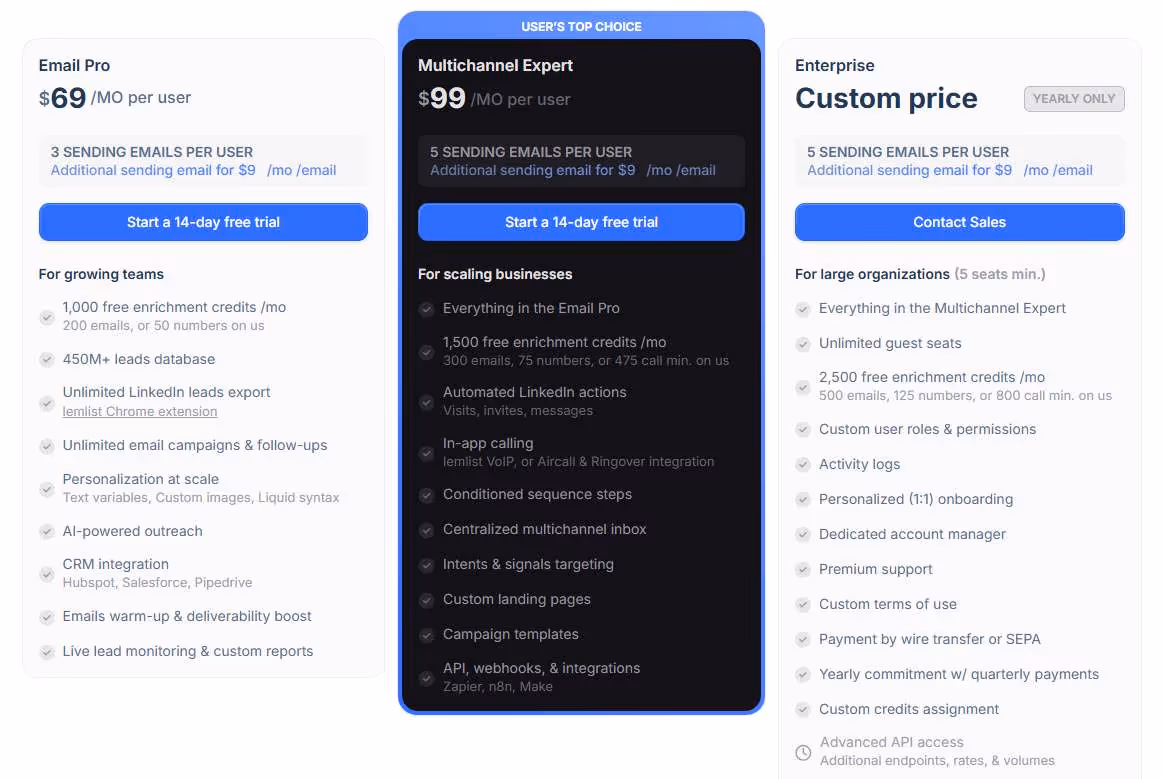Screen dimensions: 1163x779
Task: Click the checkmark beside Unlimited guest seats
Action: (803, 343)
